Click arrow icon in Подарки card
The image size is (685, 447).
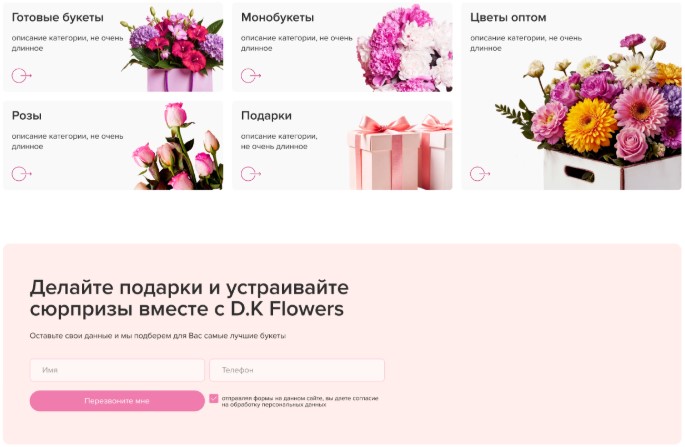(x=251, y=174)
